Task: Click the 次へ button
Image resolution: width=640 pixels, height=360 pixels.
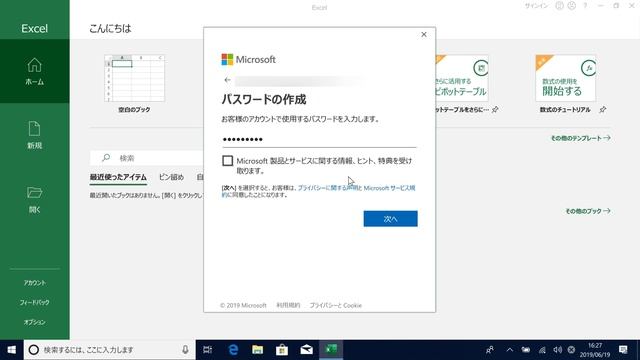Action: click(x=390, y=219)
